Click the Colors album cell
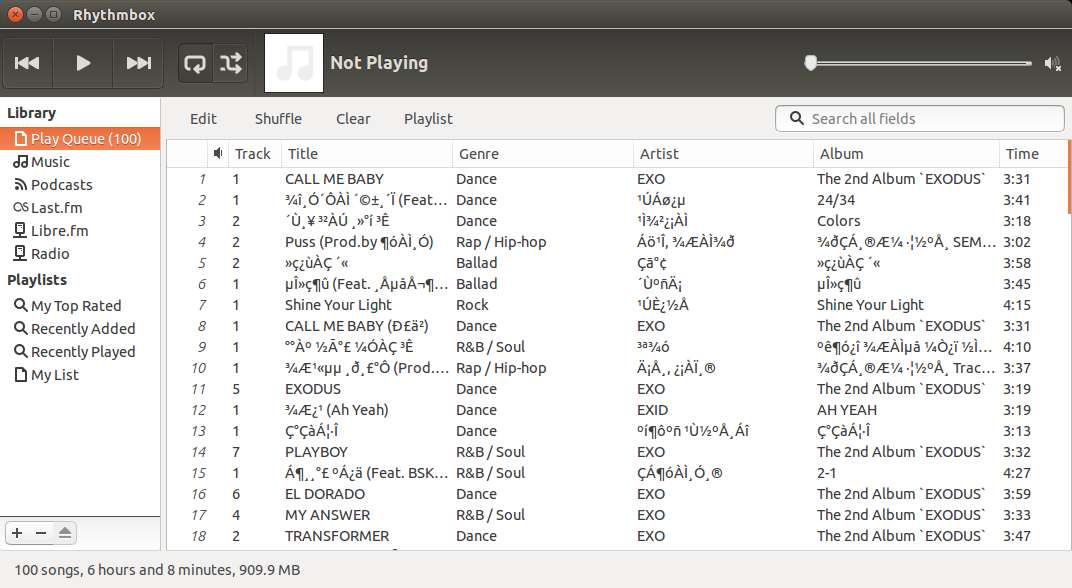This screenshot has width=1072, height=588. click(838, 221)
